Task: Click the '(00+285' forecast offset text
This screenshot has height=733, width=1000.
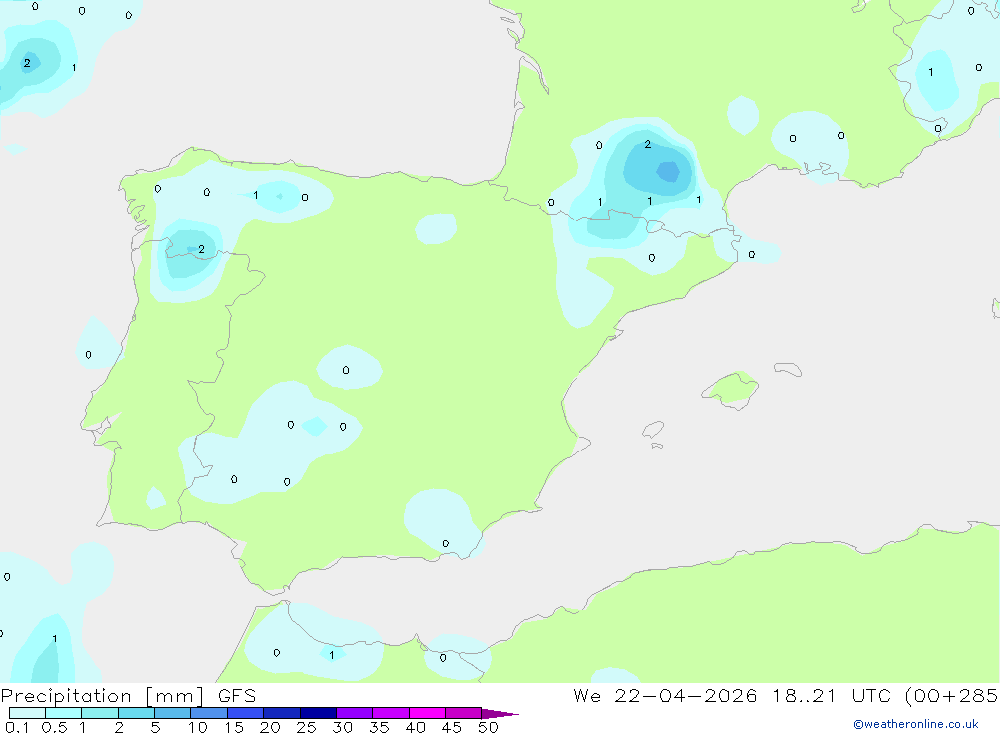Action: [952, 696]
